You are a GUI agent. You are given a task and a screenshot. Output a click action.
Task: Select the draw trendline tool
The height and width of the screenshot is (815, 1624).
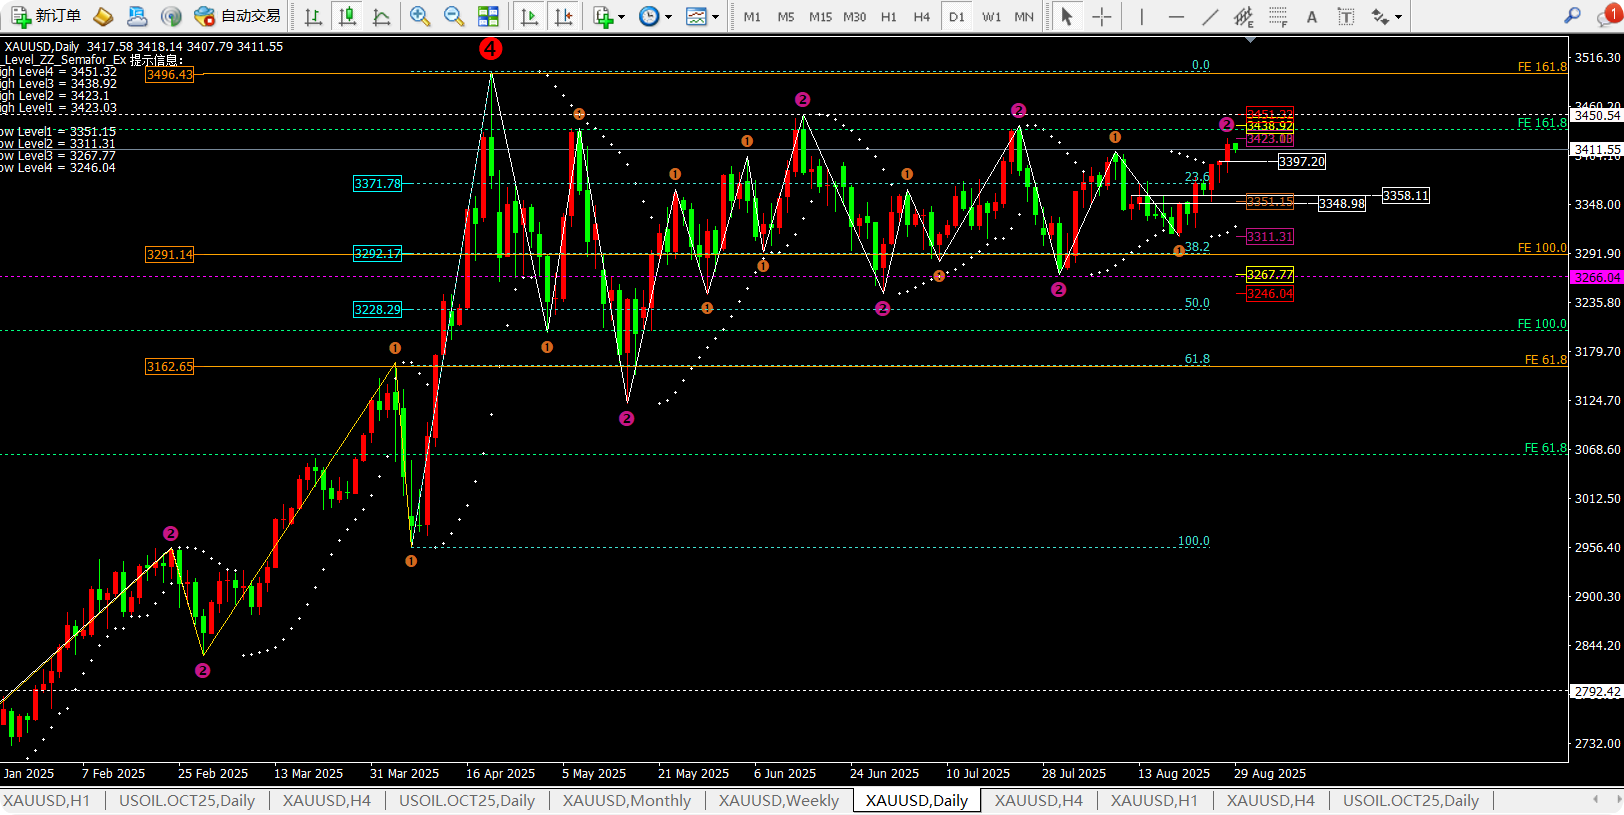pos(1210,16)
